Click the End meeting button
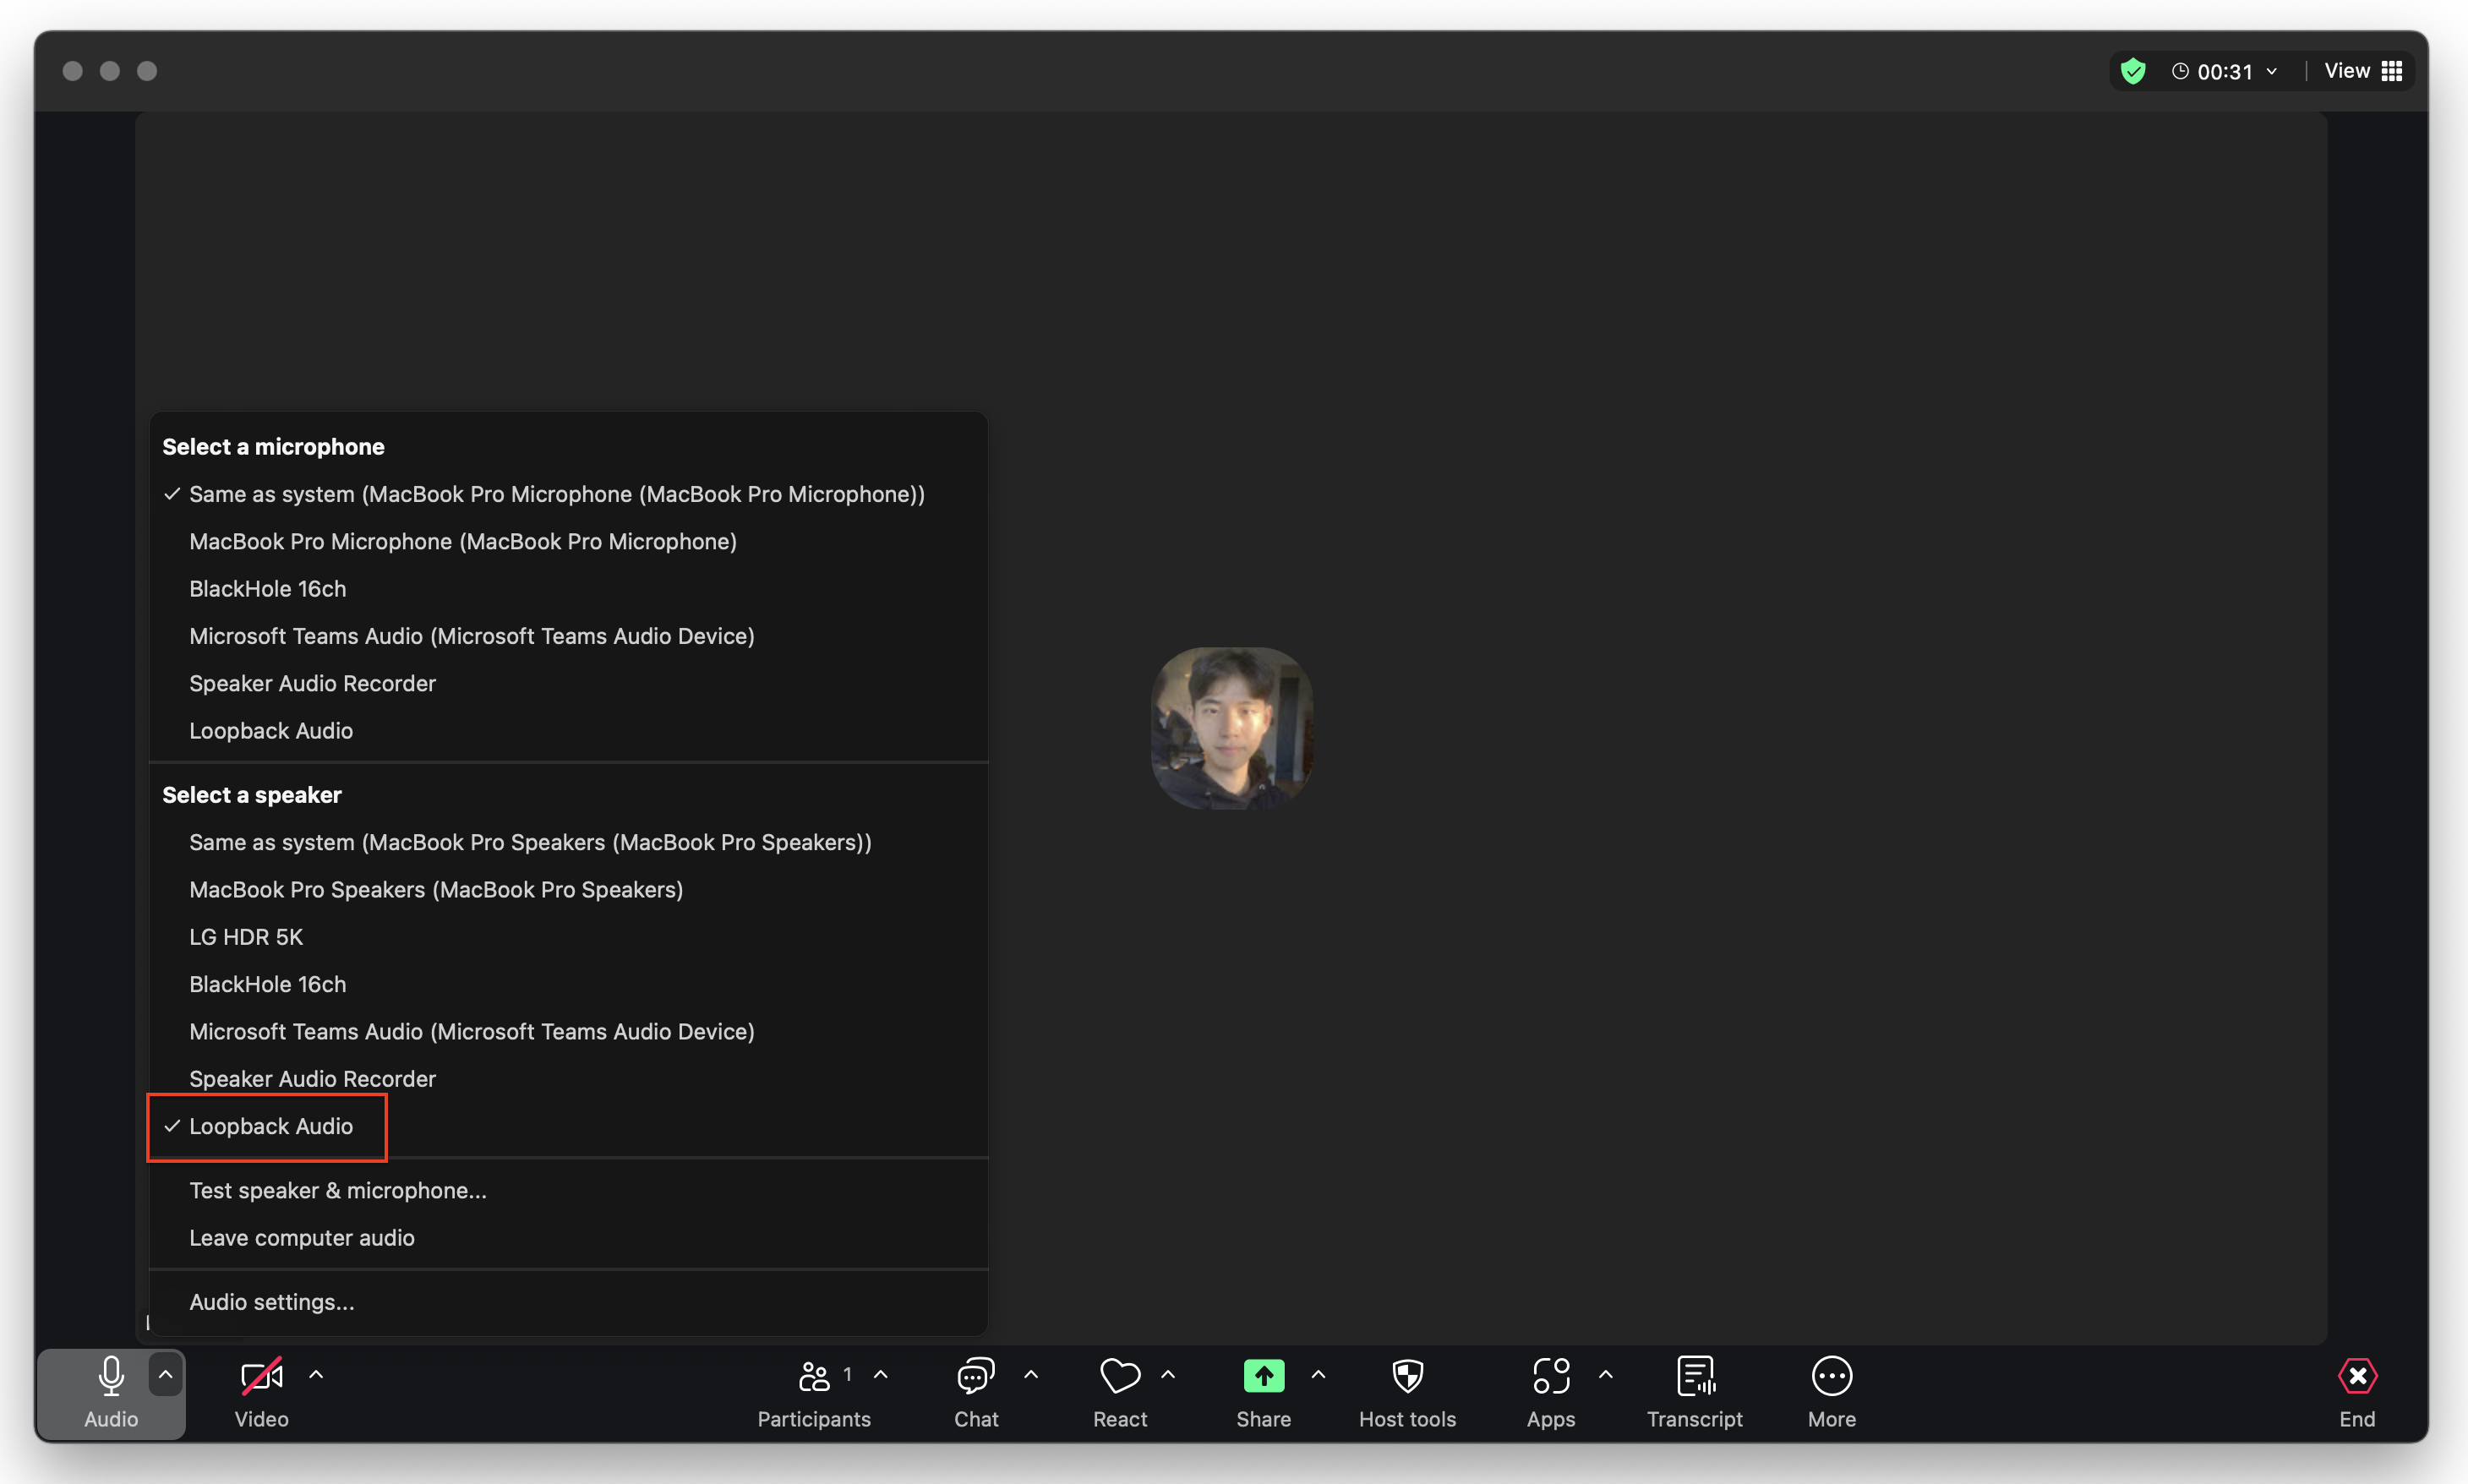 point(2356,1390)
